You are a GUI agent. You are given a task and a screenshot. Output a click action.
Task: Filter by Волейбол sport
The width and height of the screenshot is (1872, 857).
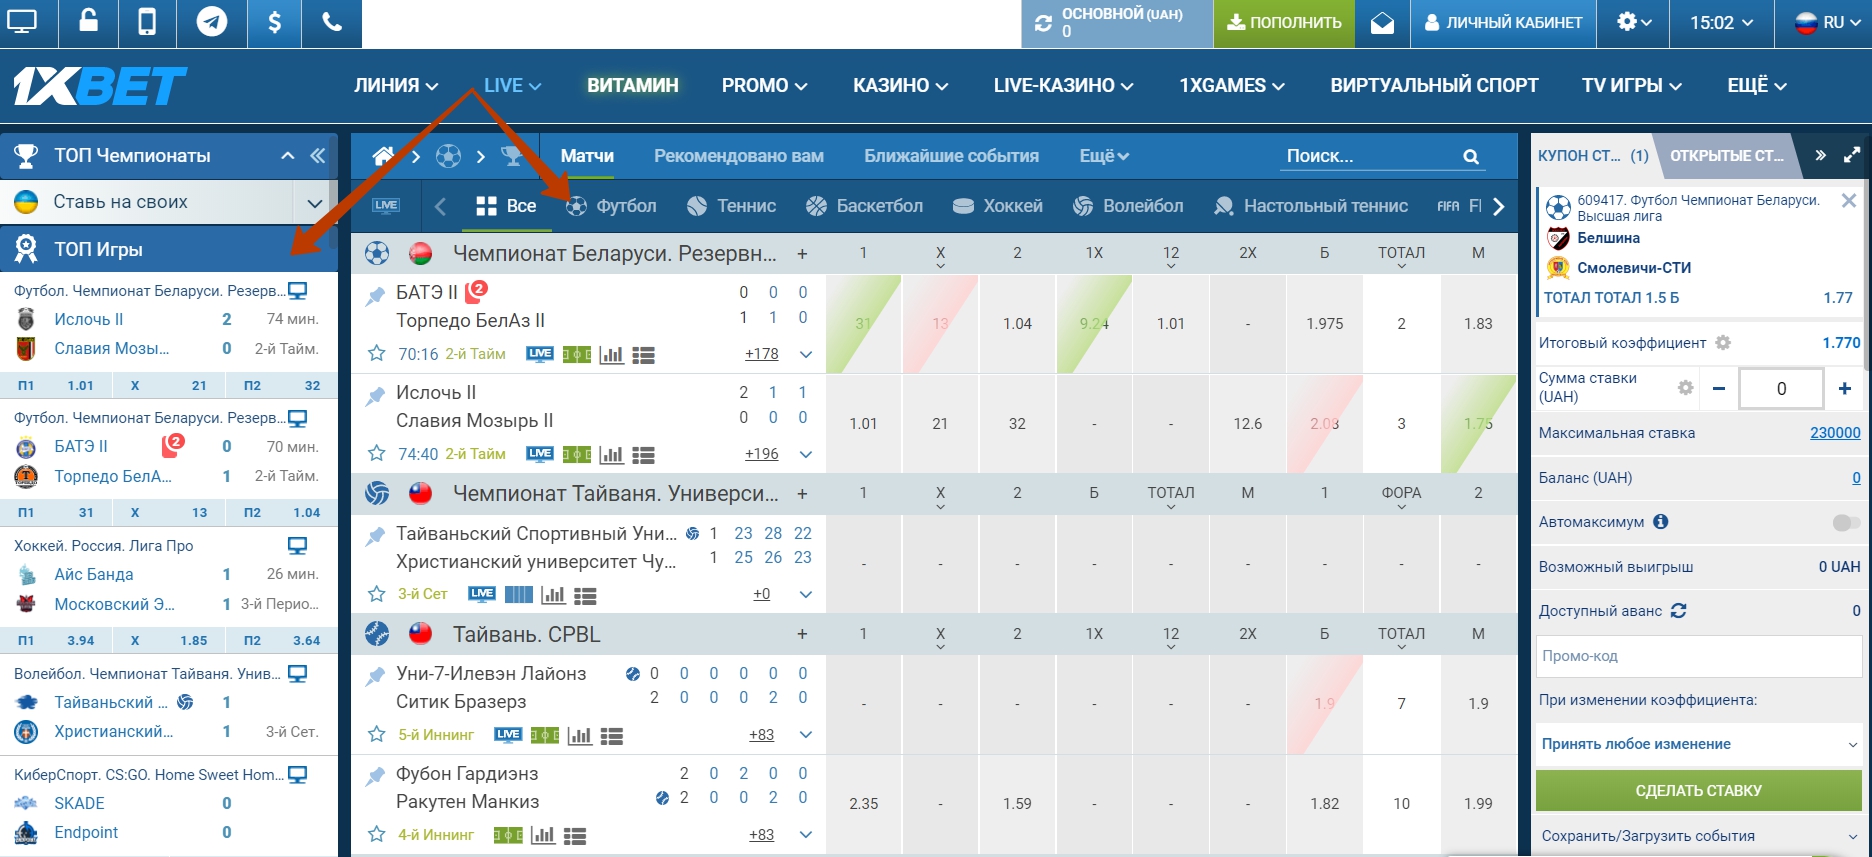click(x=1128, y=206)
